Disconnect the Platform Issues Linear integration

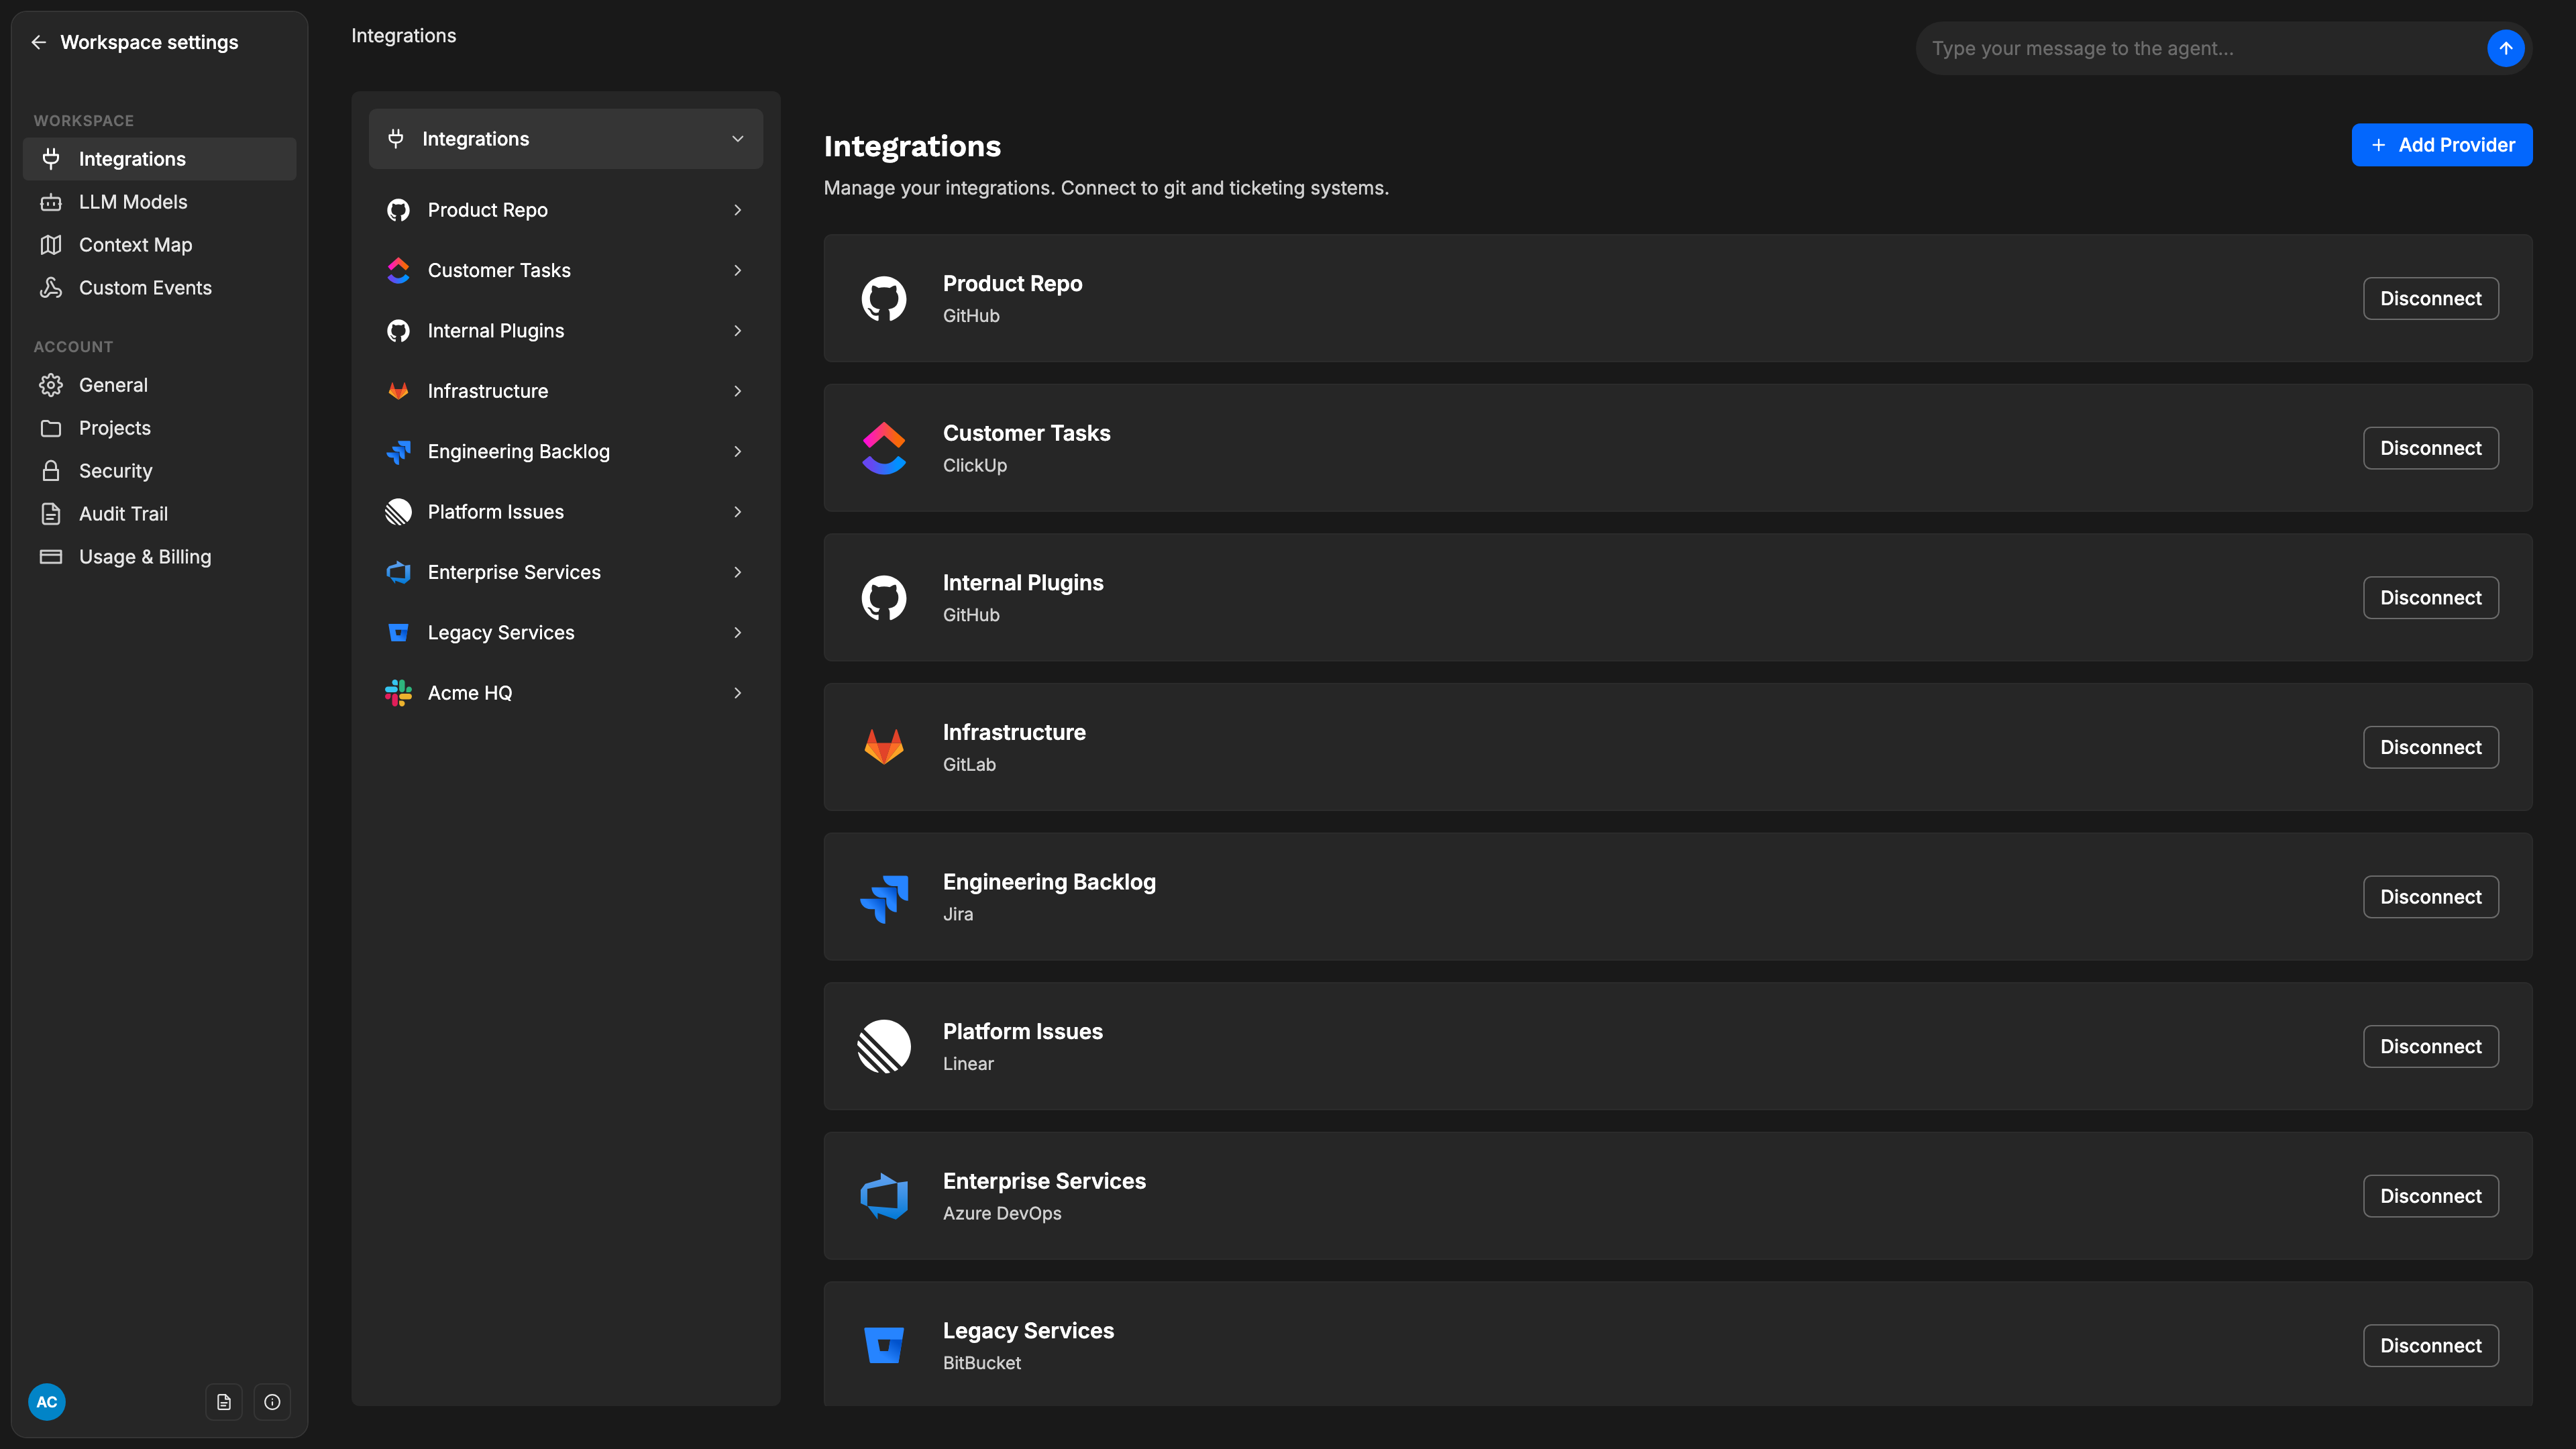(2431, 1046)
